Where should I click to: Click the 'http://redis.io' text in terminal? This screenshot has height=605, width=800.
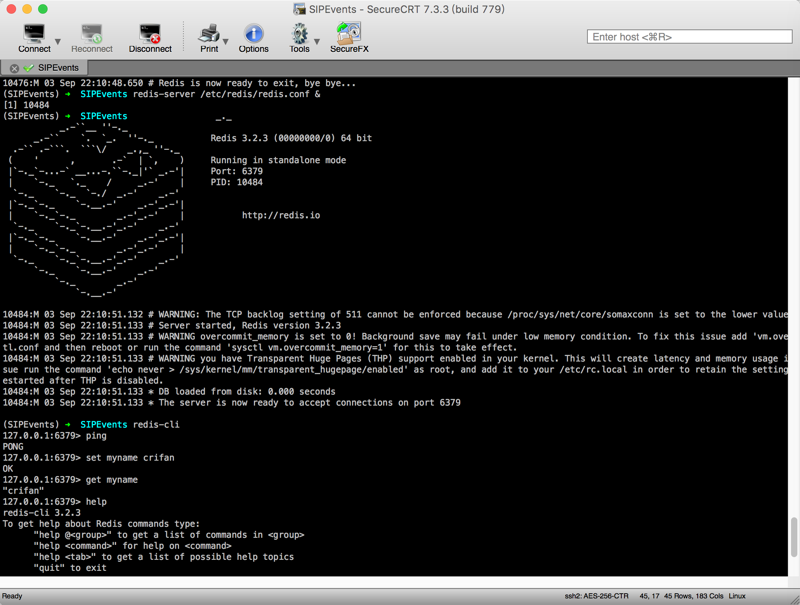[281, 215]
